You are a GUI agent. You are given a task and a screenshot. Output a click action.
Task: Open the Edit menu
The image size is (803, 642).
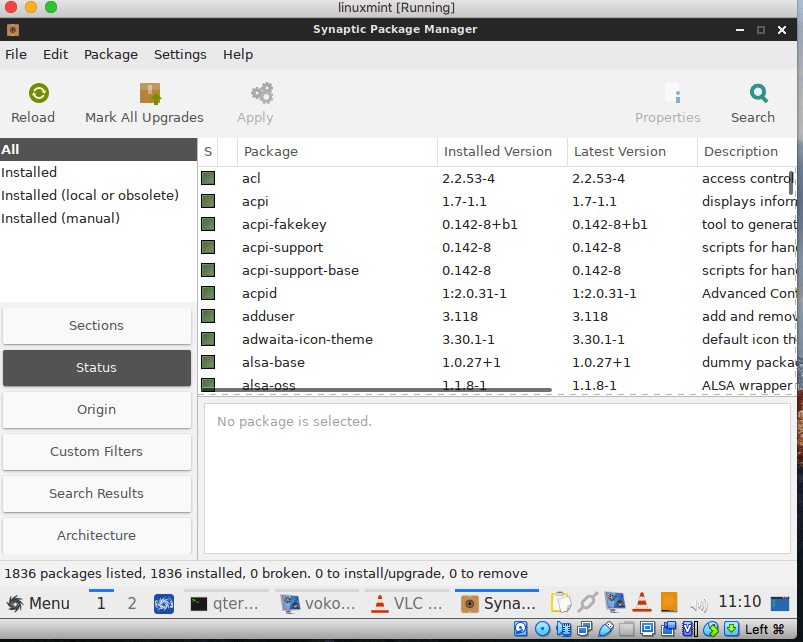55,54
